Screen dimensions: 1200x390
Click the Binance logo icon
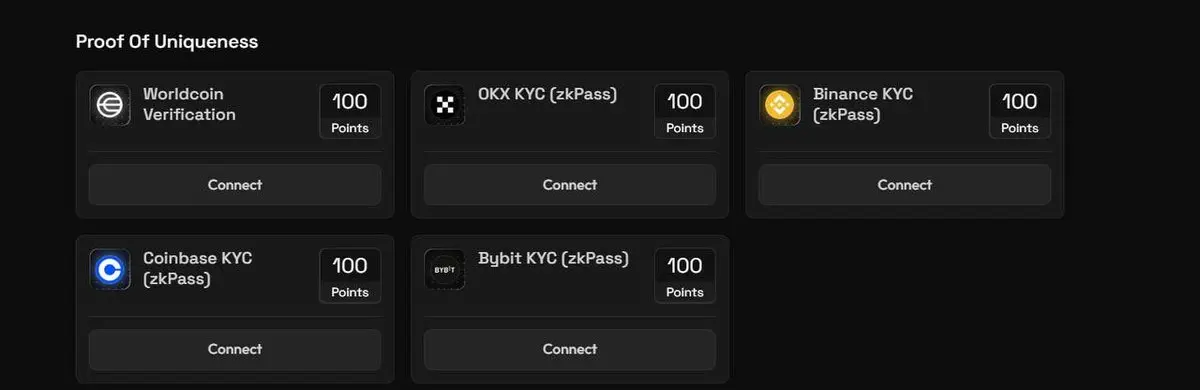click(x=780, y=105)
